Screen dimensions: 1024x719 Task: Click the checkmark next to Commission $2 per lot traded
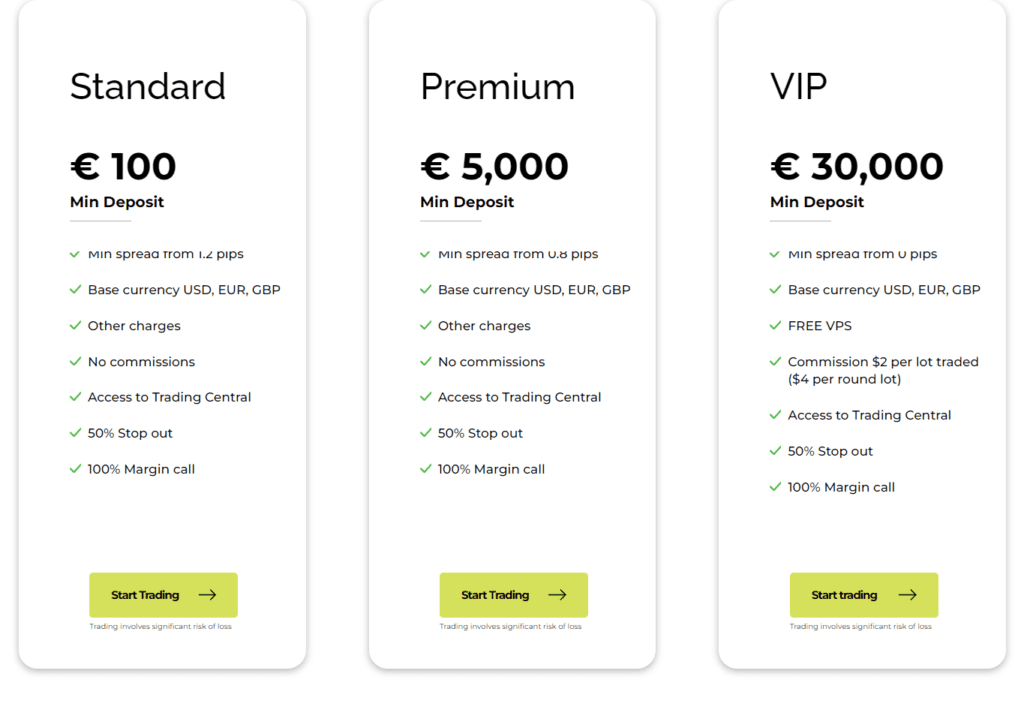775,361
